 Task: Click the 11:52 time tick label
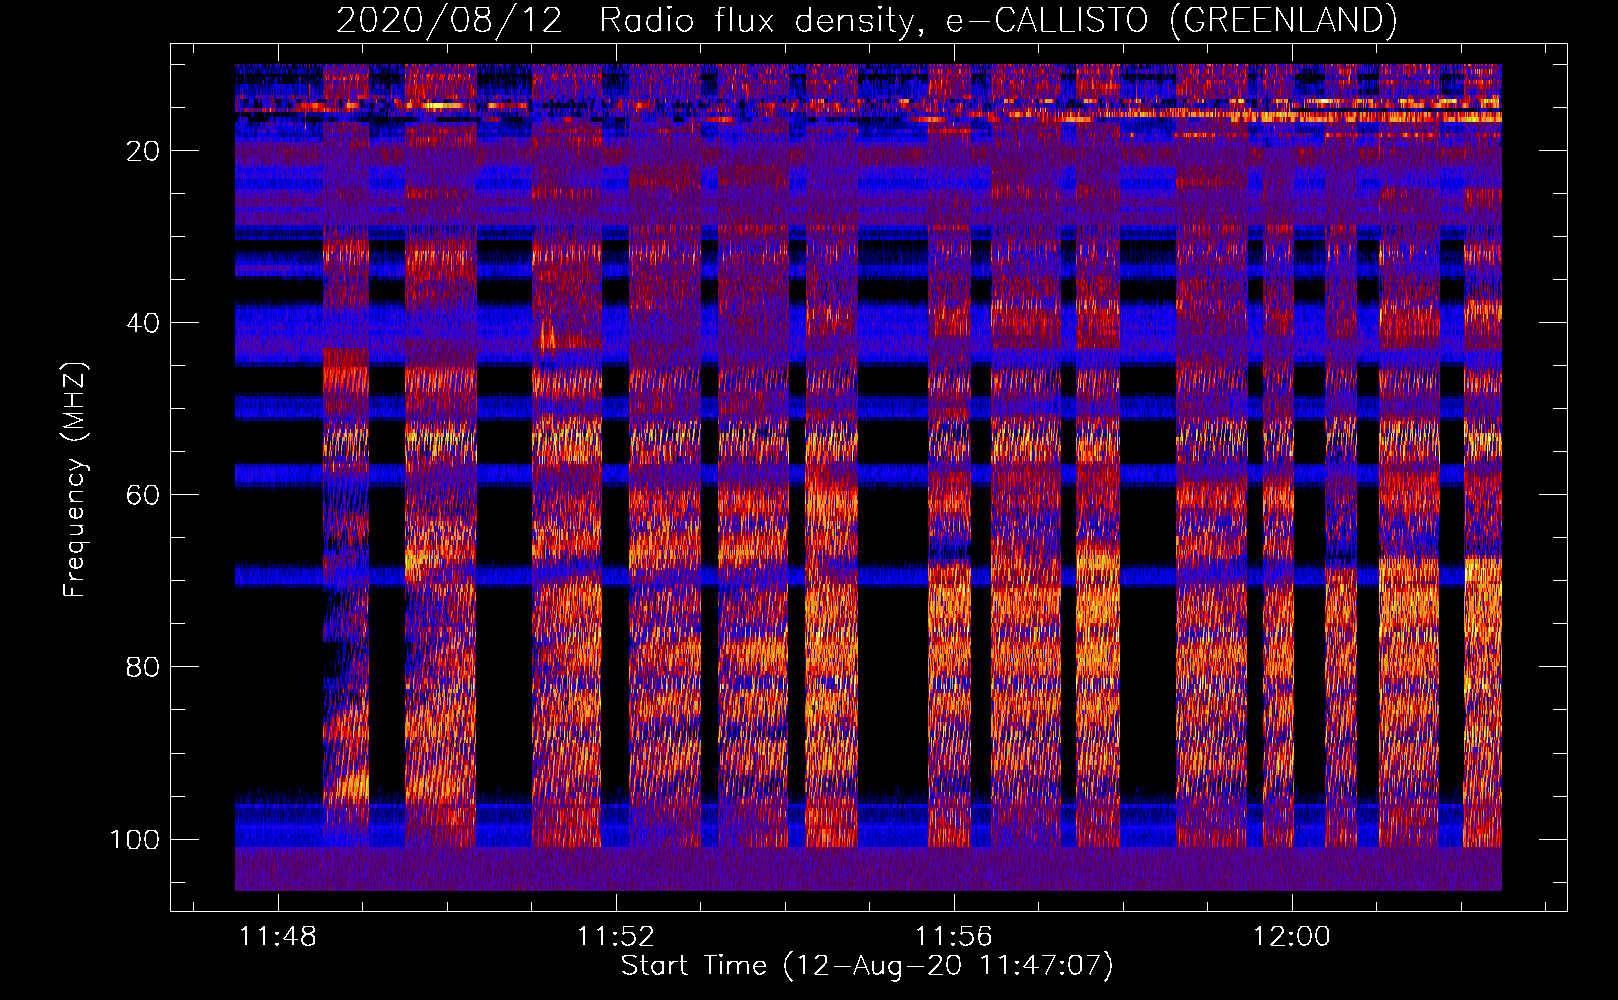tap(616, 937)
